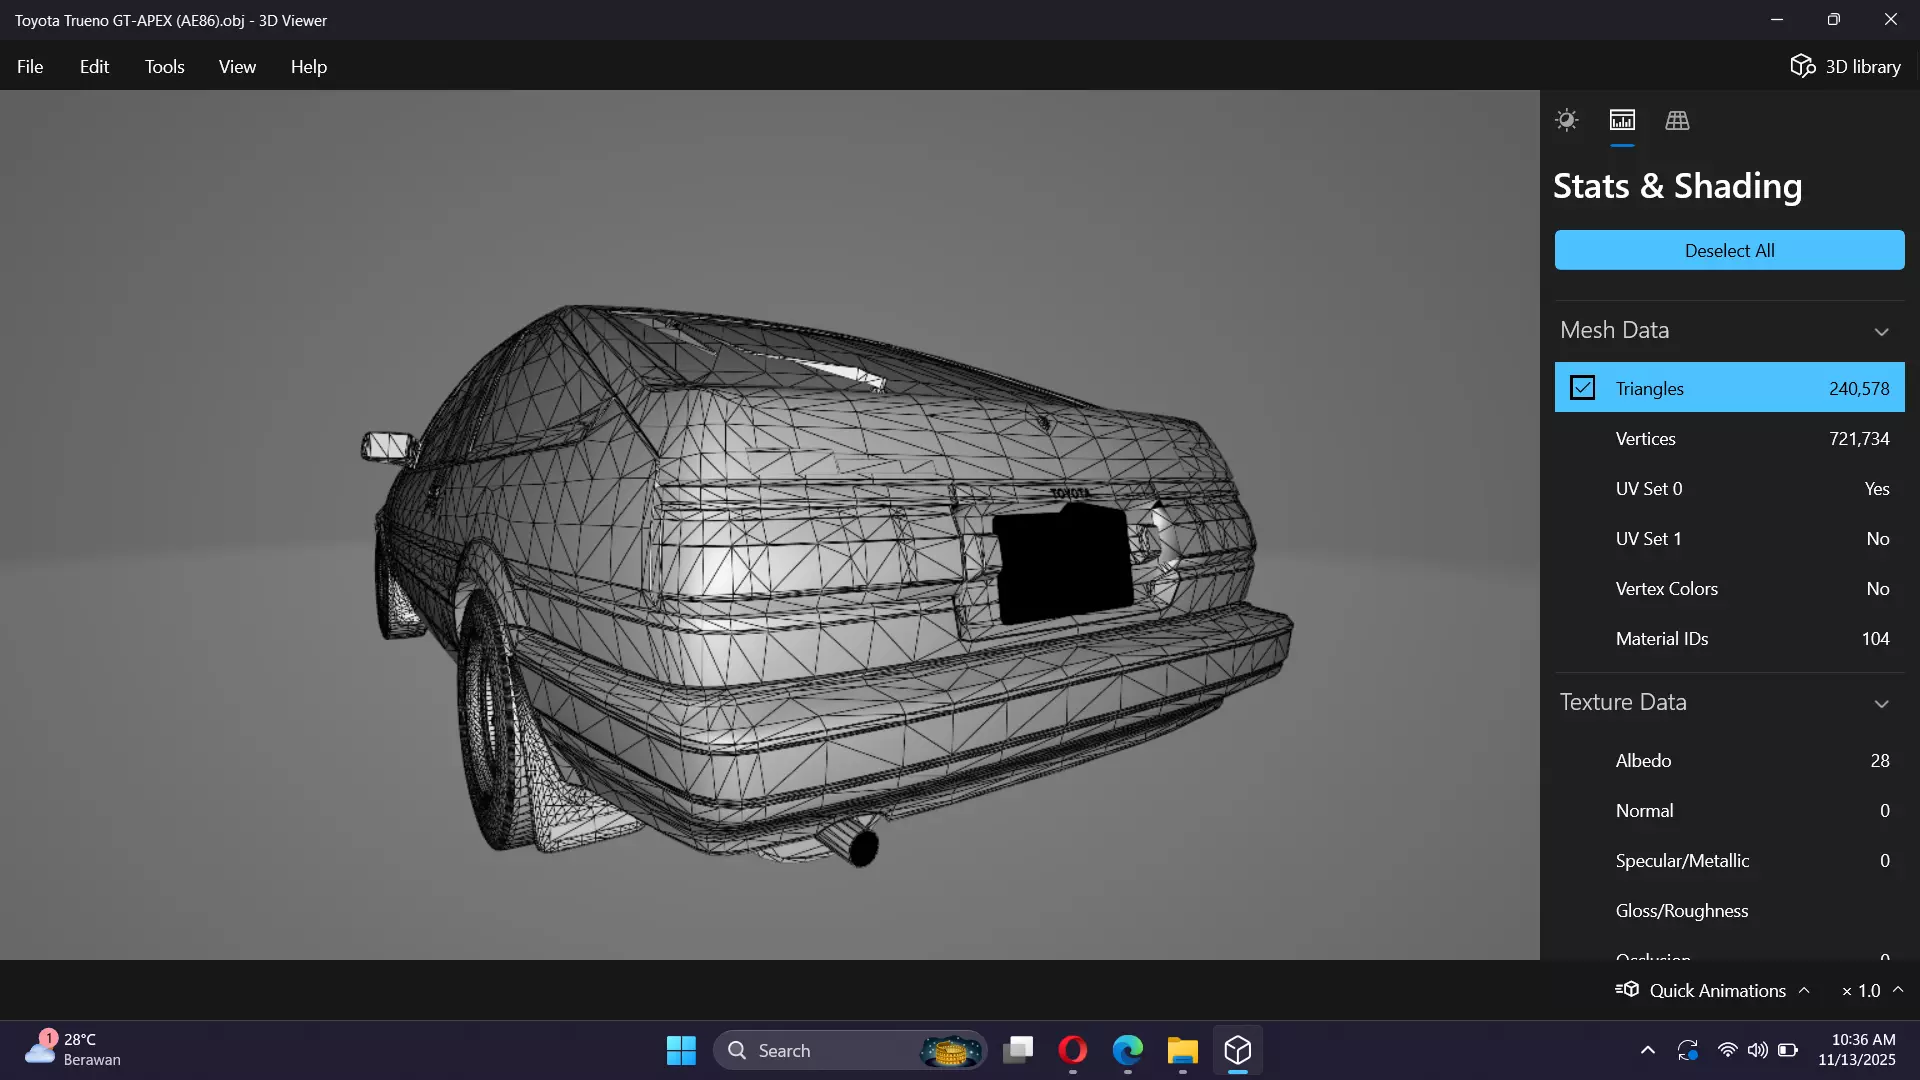Click the 3D library cube icon

pyautogui.click(x=1802, y=66)
